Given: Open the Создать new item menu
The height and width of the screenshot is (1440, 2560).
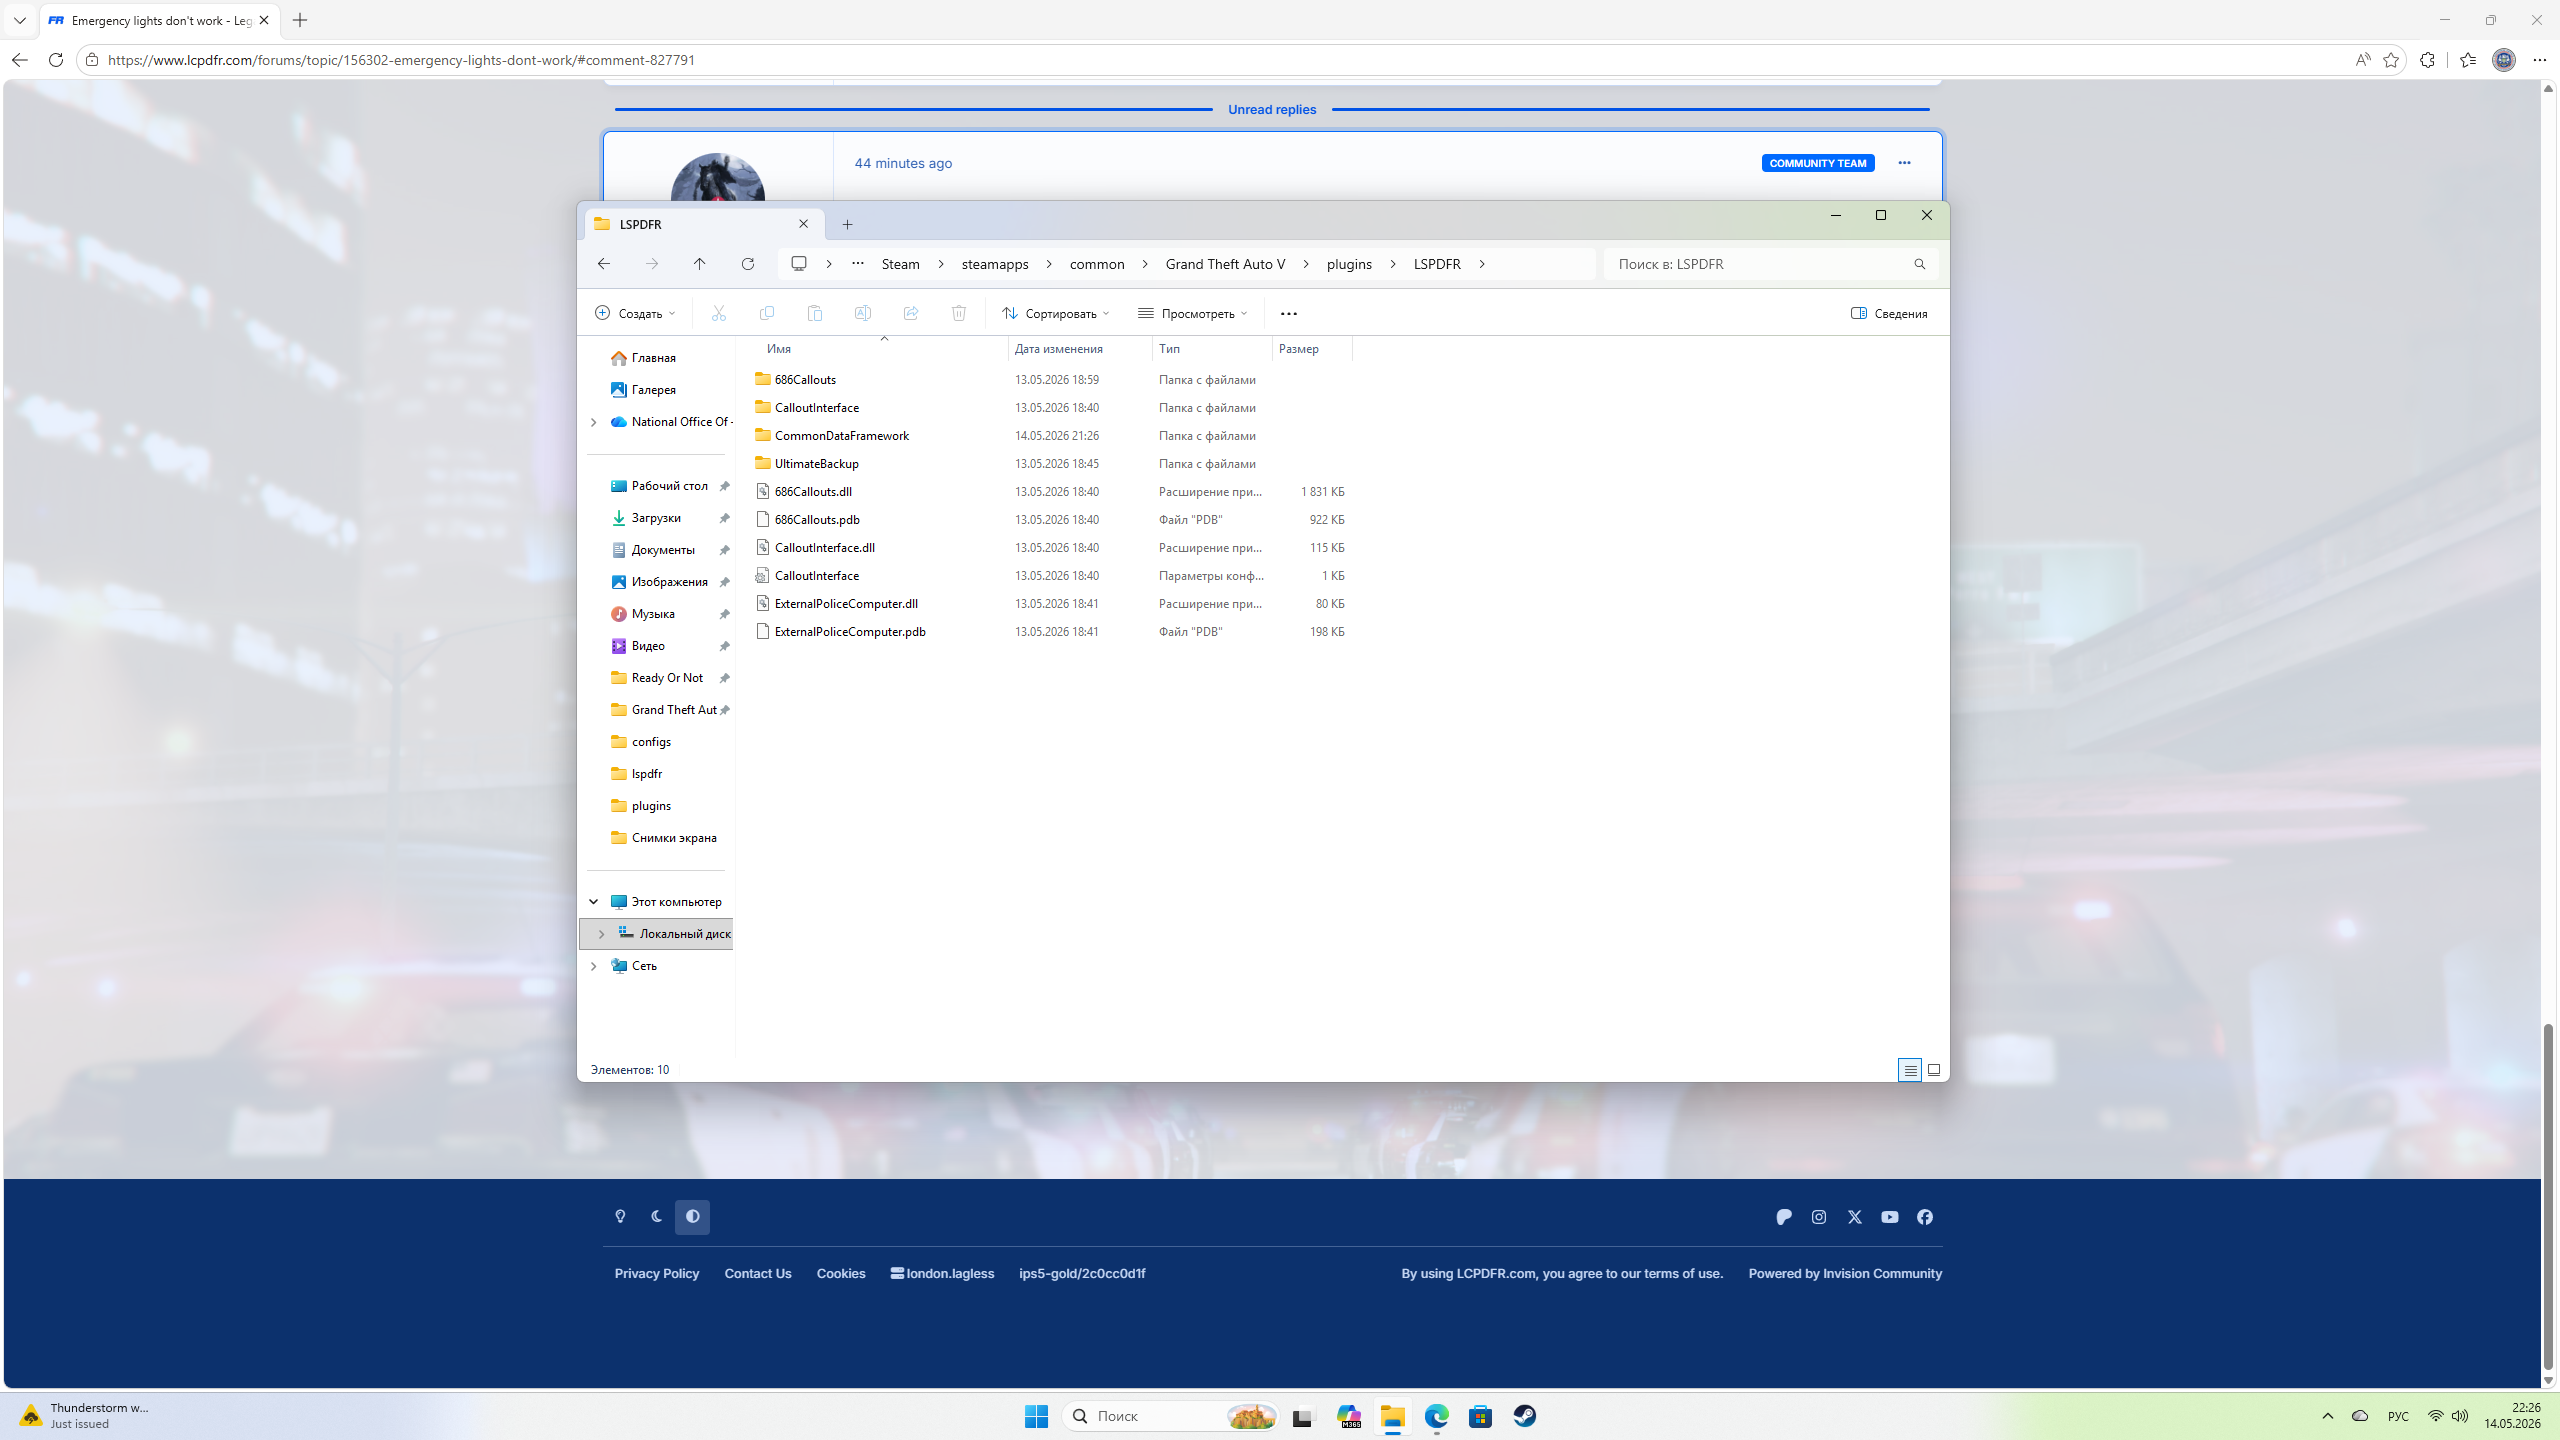Looking at the screenshot, I should 635,313.
